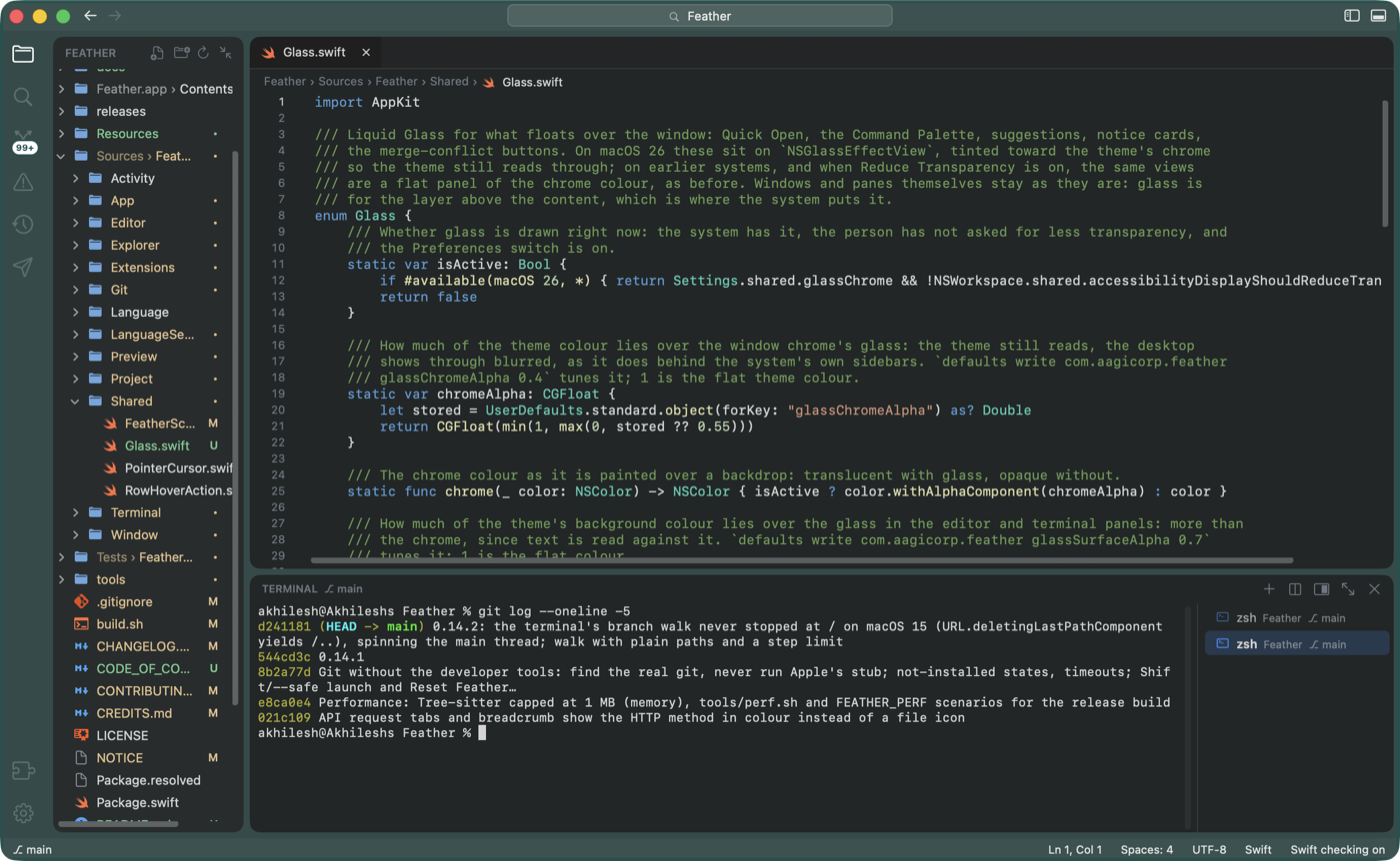Click Ln 1, Col 1 in status bar
This screenshot has height=861, width=1400.
[x=1075, y=849]
